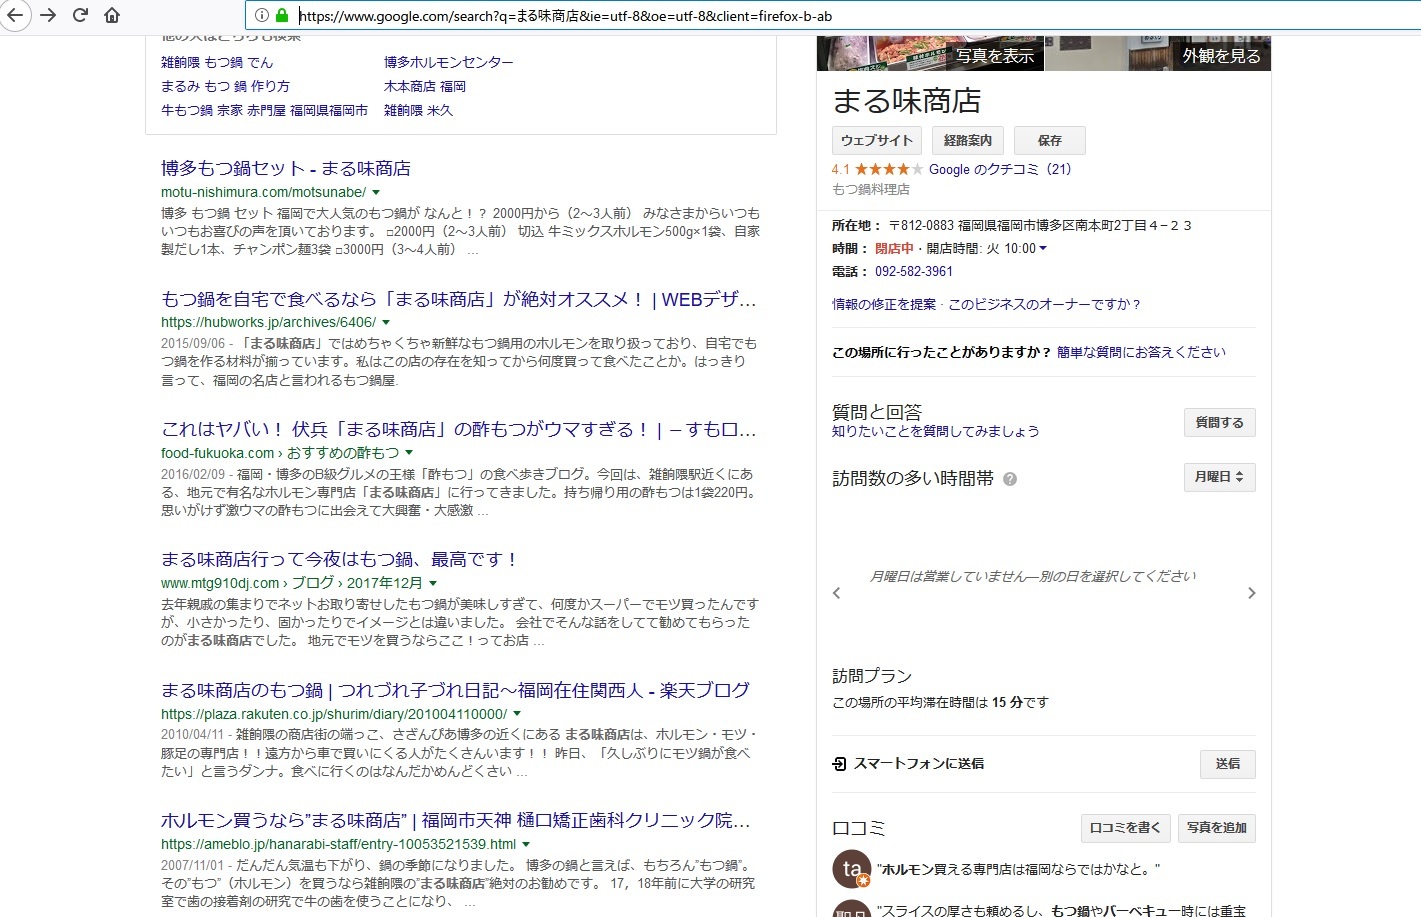
Task: Open Google のクチコミ (21) reviews link
Action: tap(1000, 169)
